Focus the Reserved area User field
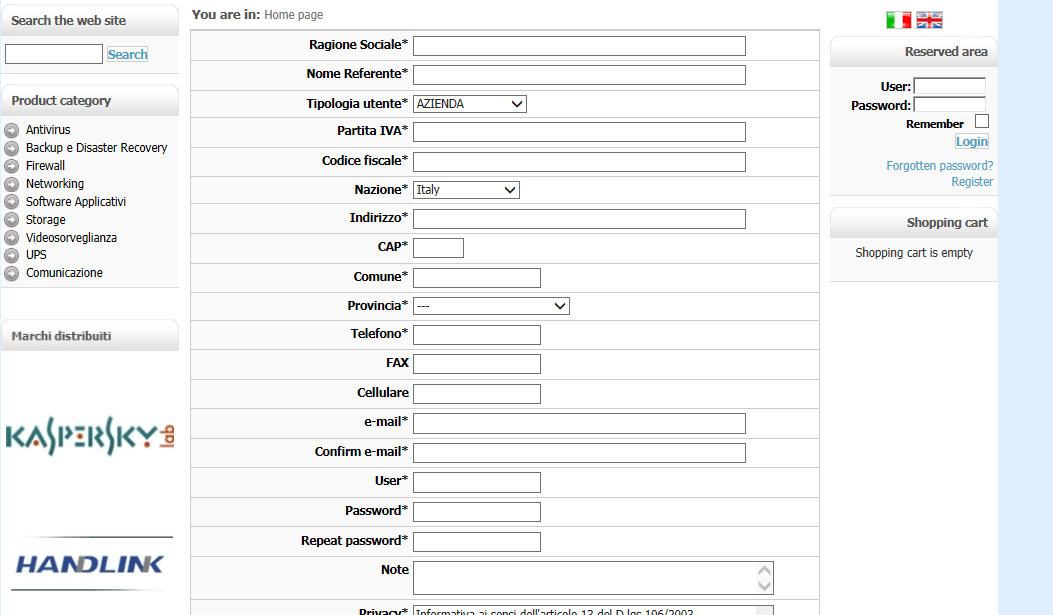The width and height of the screenshot is (1053, 615). click(950, 86)
